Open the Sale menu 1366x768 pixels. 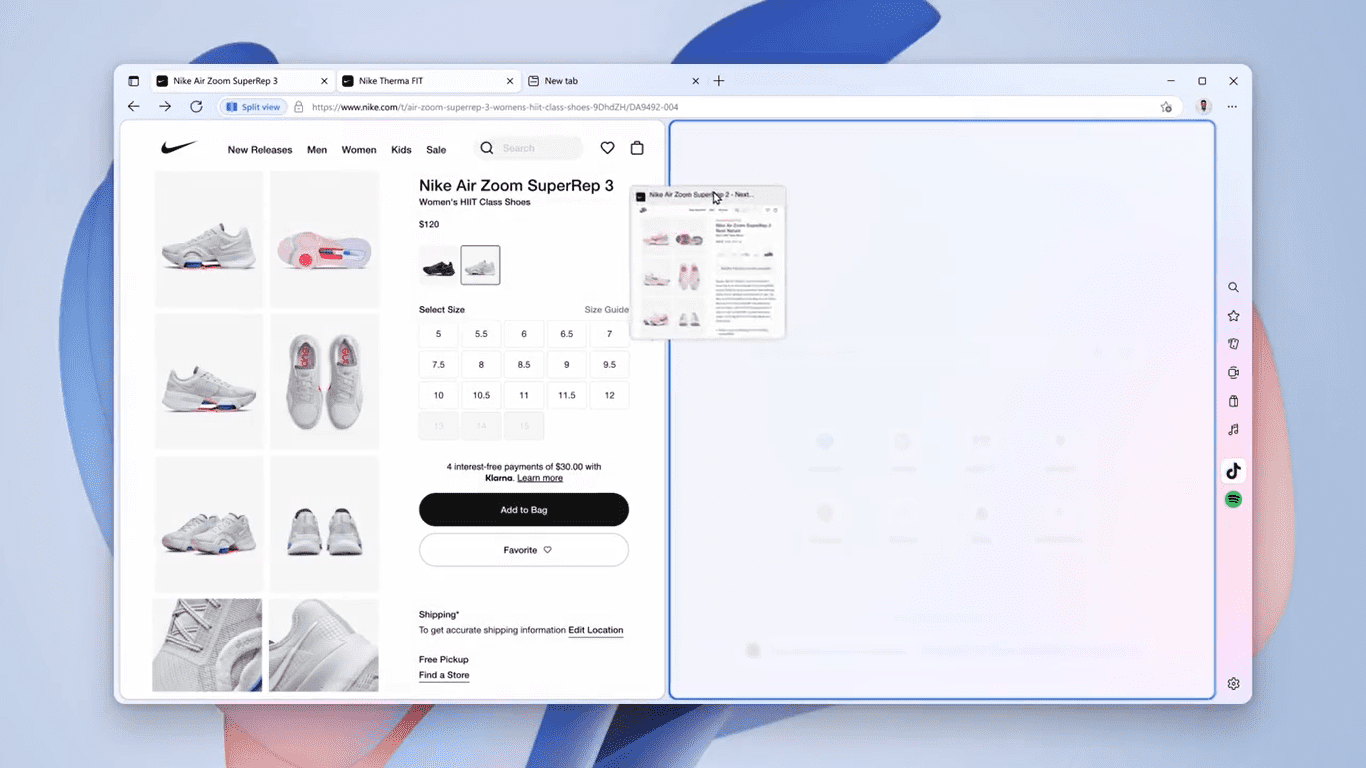[436, 150]
